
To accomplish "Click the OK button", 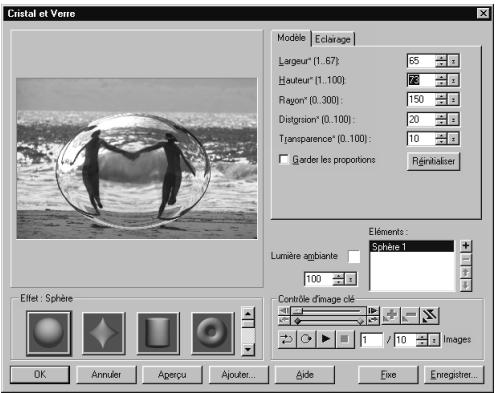I will (x=40, y=375).
